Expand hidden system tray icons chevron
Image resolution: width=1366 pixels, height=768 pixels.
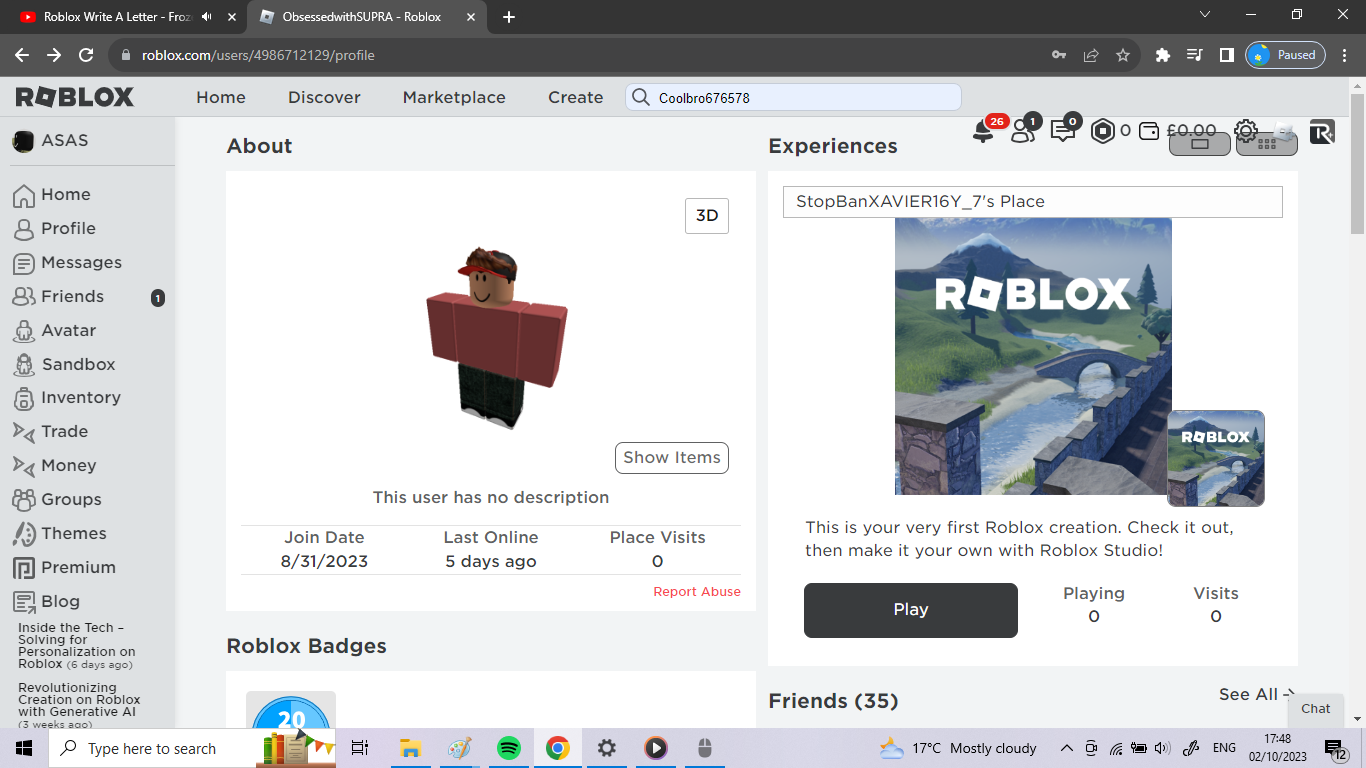[x=1066, y=748]
